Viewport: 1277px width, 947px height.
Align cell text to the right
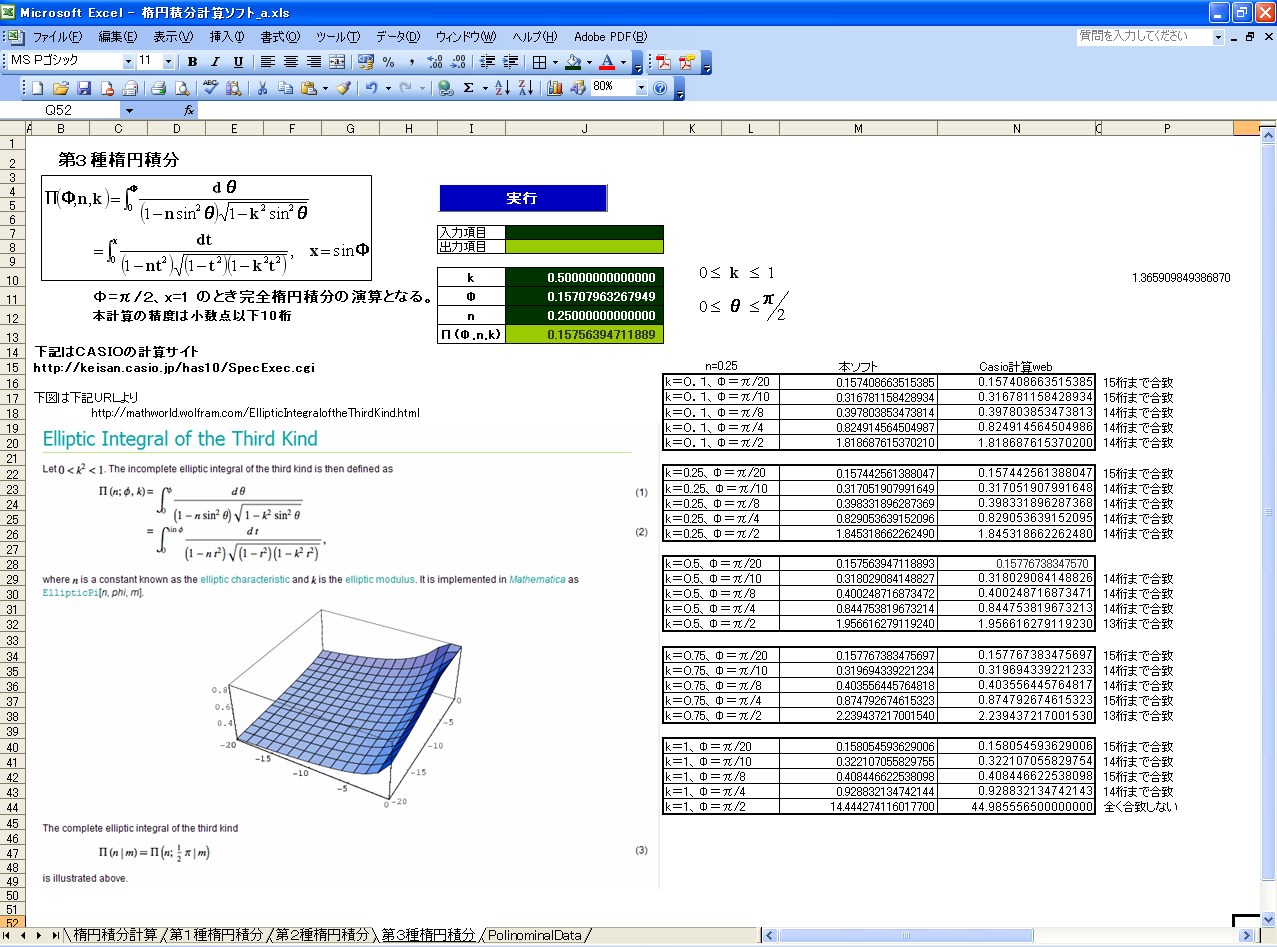[314, 62]
